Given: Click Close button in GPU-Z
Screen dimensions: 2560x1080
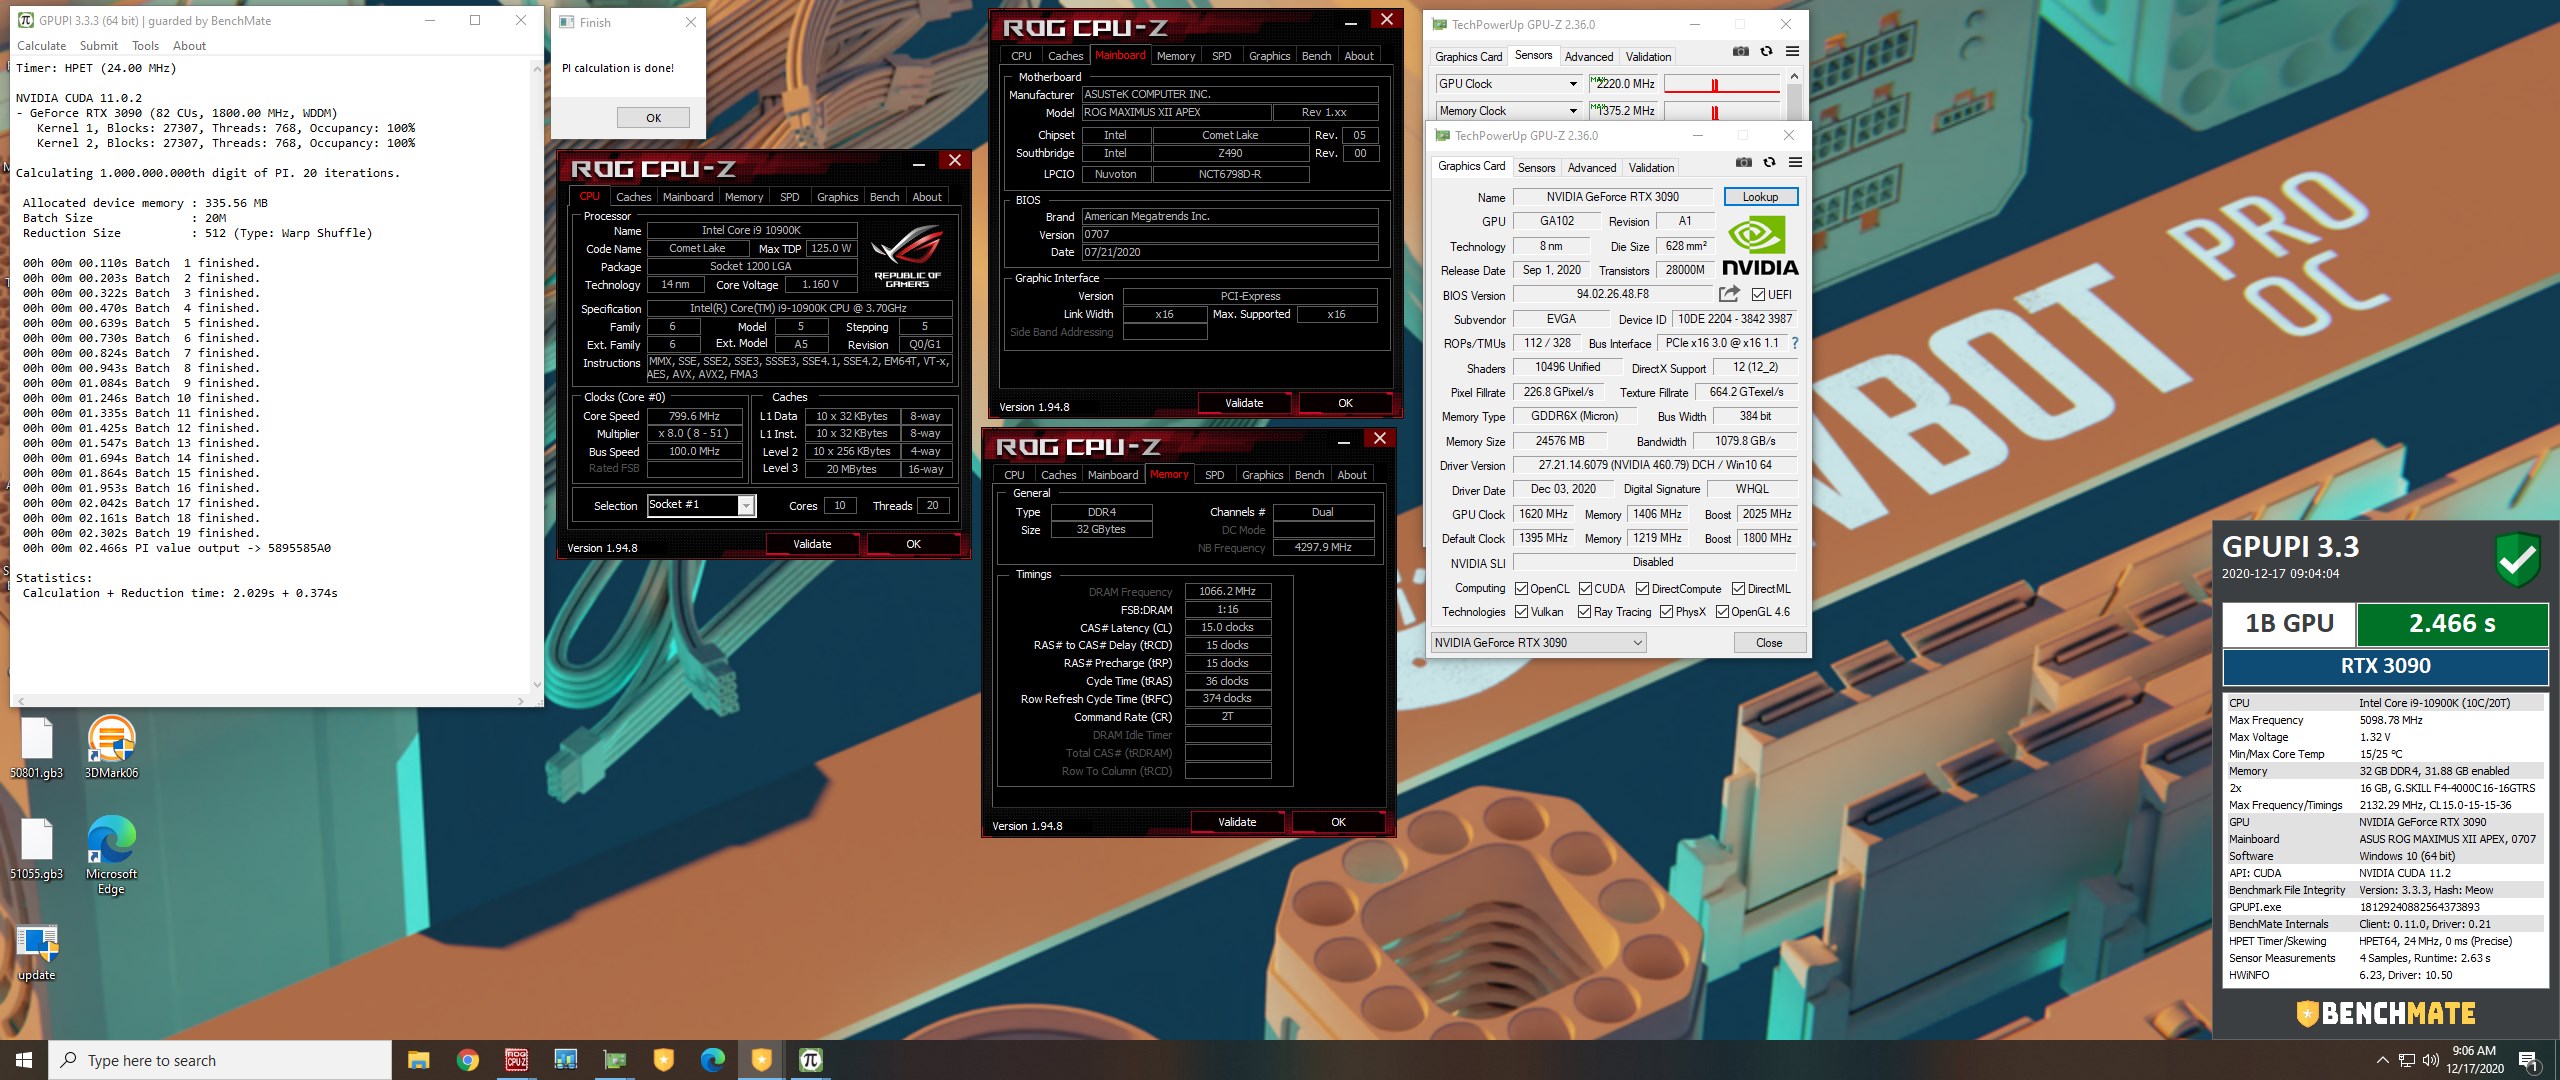Looking at the screenshot, I should pyautogui.click(x=1769, y=643).
